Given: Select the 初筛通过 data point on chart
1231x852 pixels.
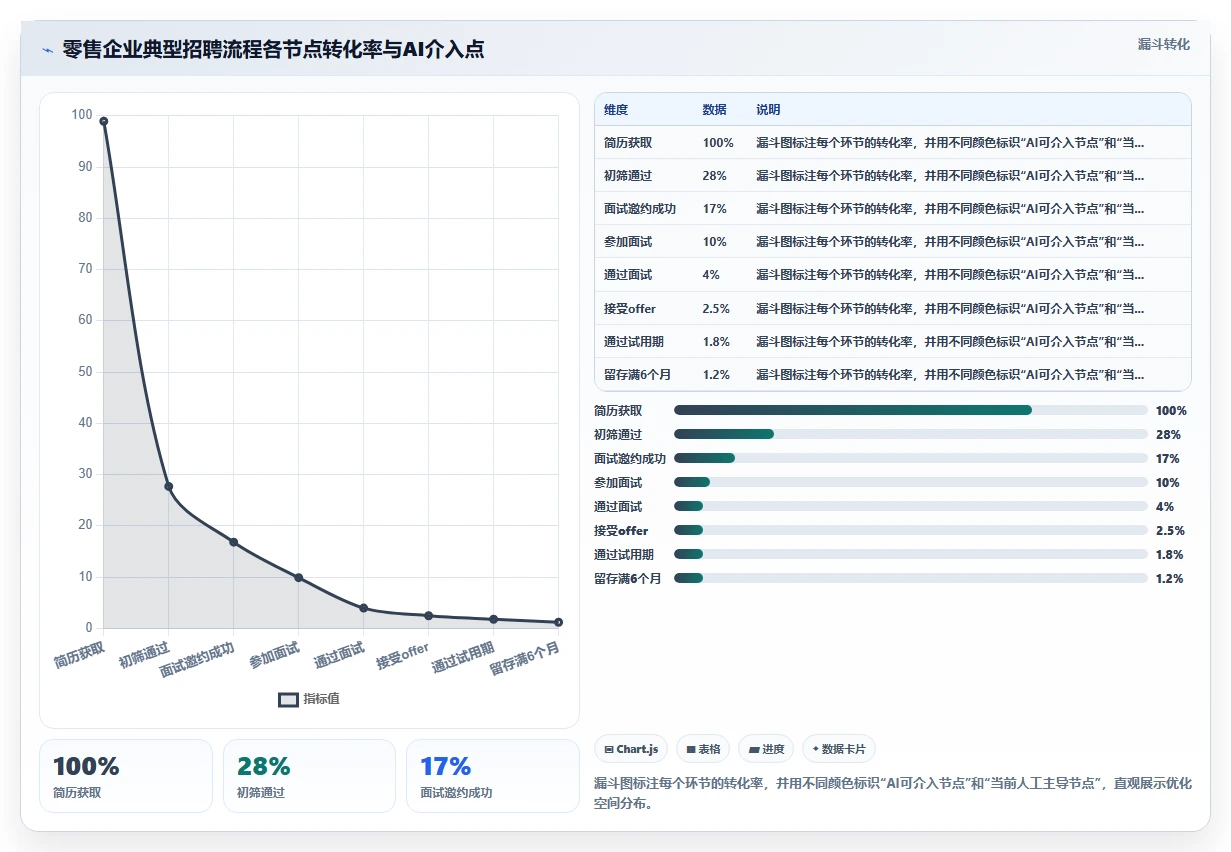Looking at the screenshot, I should point(168,486).
